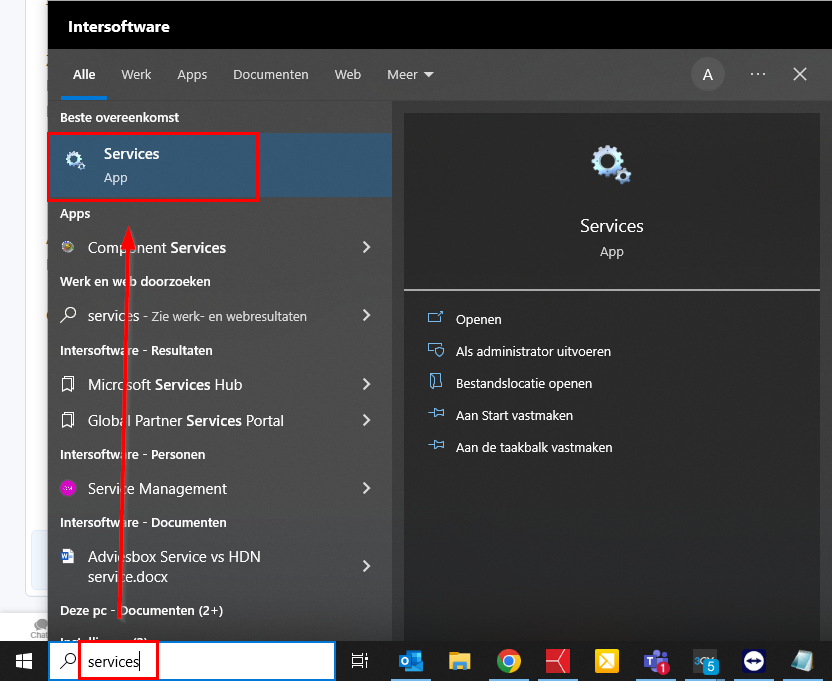Open TeamViewer from the taskbar

[754, 661]
